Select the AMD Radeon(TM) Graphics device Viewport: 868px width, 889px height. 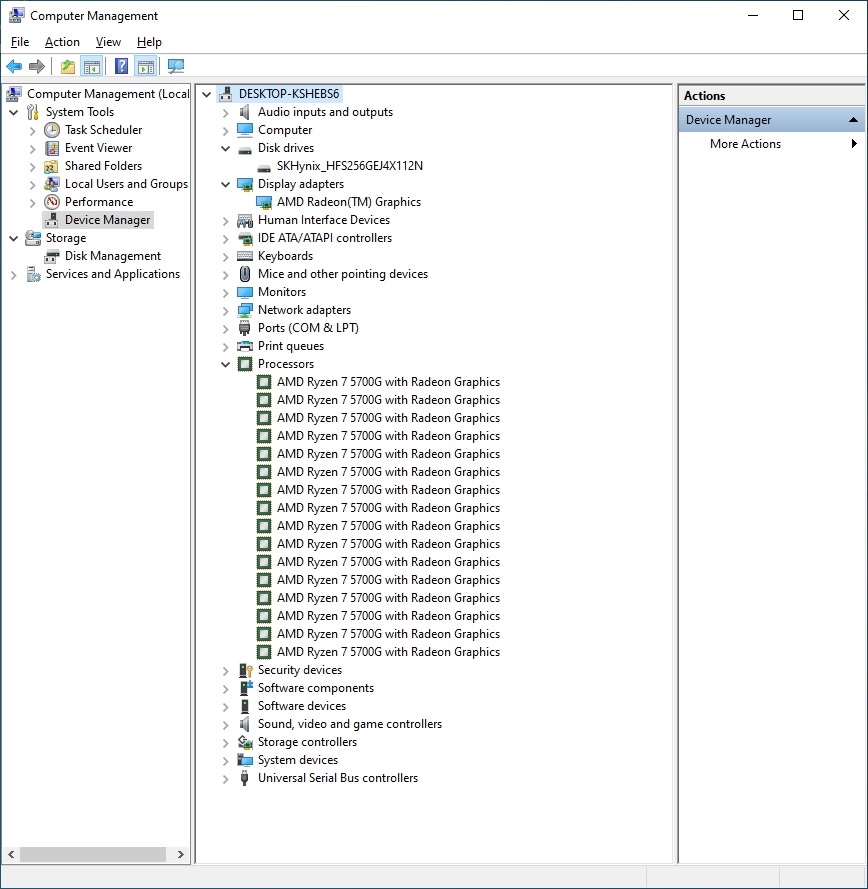tap(348, 202)
